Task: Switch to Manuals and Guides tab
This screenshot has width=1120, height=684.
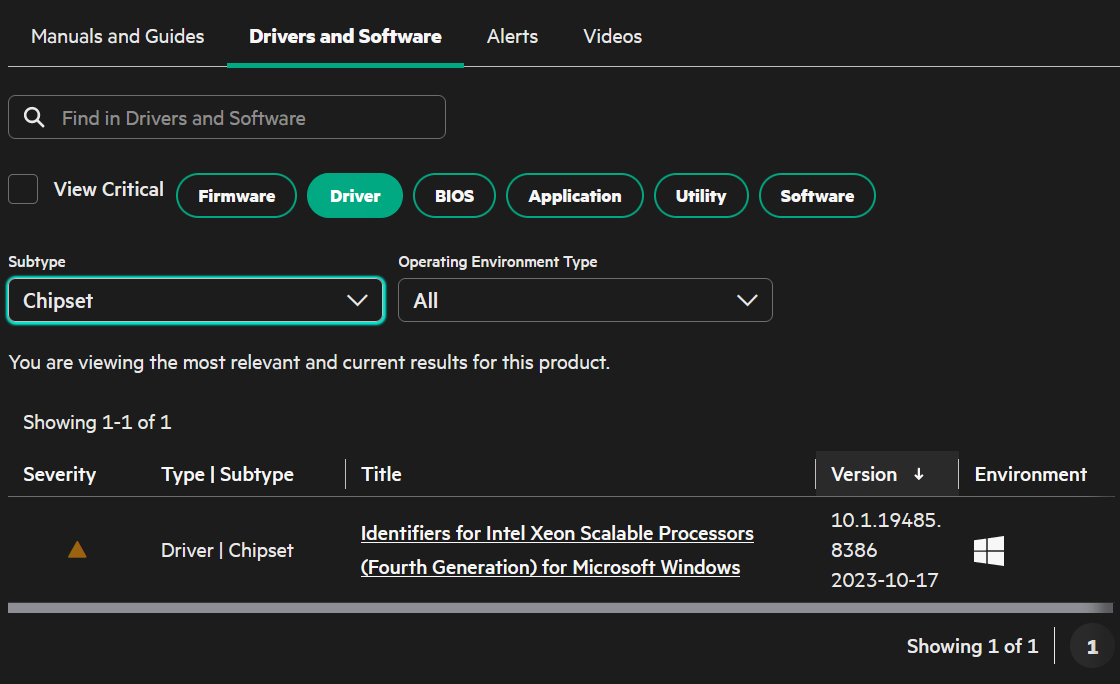Action: (118, 36)
